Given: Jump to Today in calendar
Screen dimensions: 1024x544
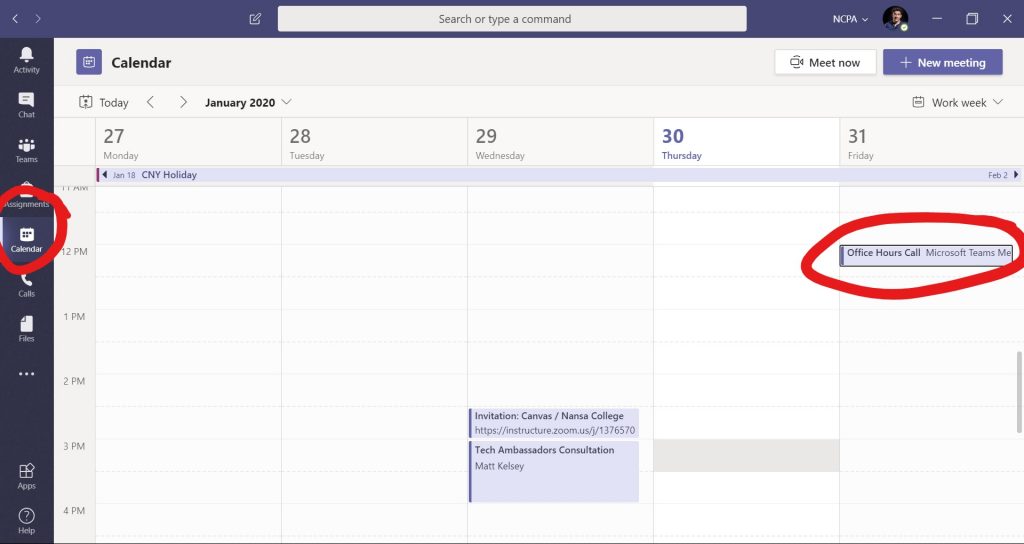Looking at the screenshot, I should (104, 102).
